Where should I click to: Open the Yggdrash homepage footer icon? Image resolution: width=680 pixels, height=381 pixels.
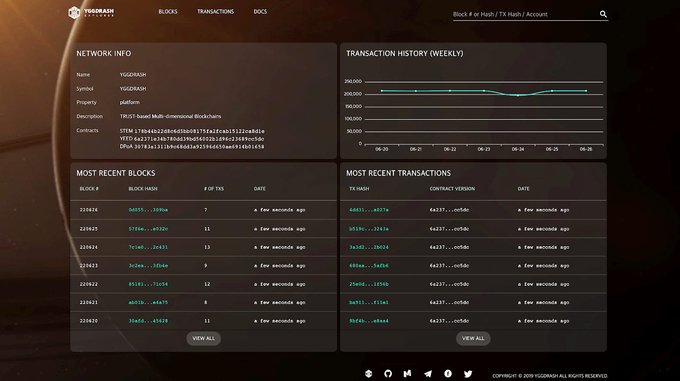(x=368, y=374)
